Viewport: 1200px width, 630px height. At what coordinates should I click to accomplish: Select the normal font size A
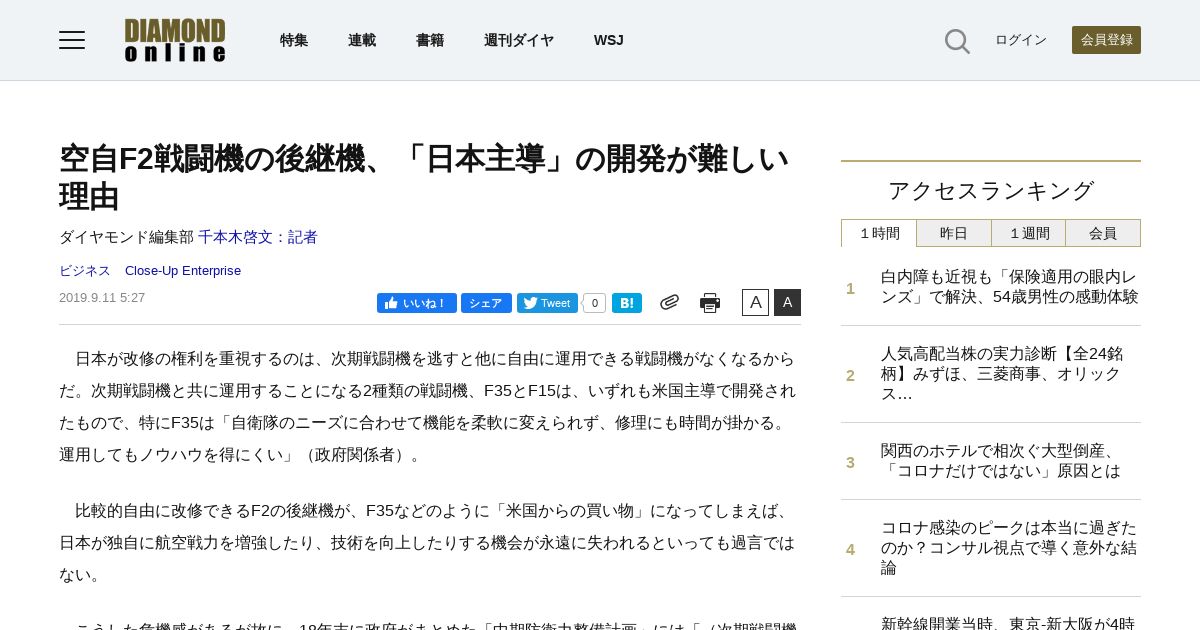tap(755, 302)
